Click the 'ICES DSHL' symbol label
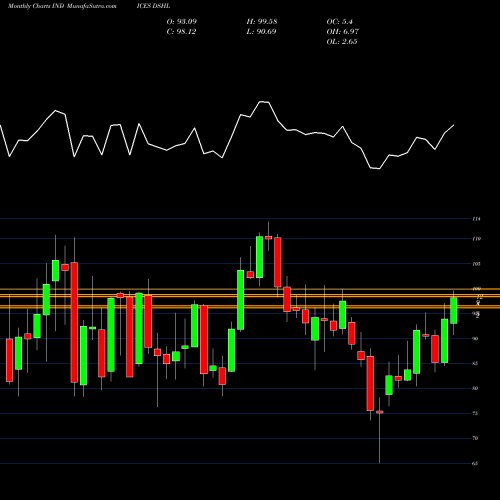 coord(153,6)
